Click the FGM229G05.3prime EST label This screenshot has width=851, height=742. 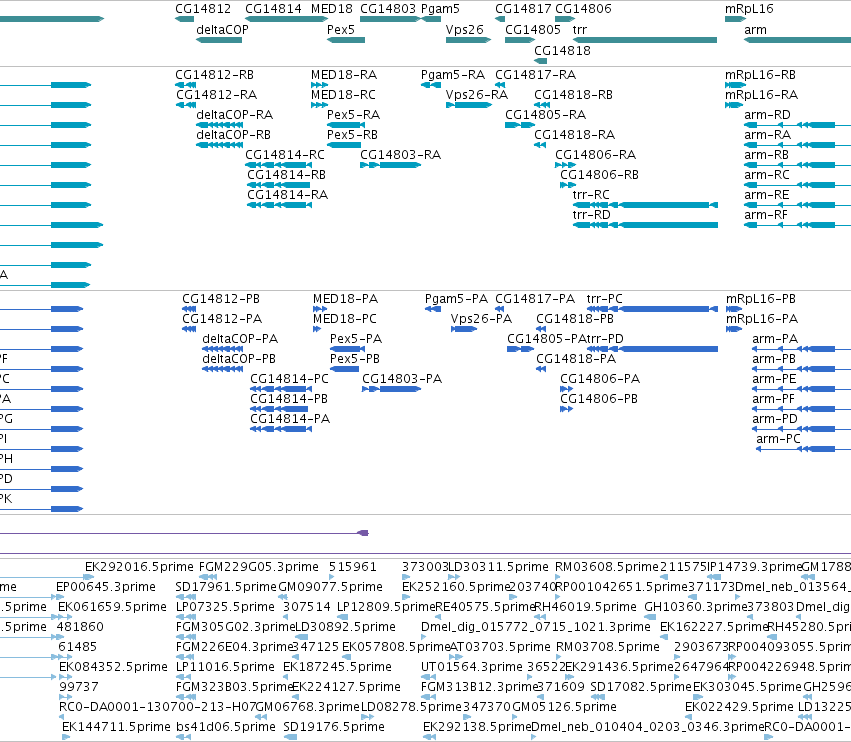(x=259, y=567)
